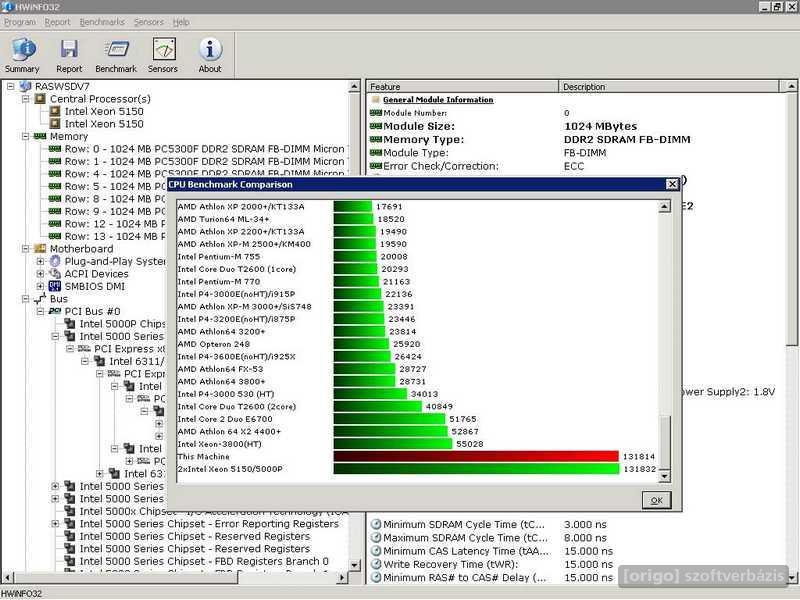Click the Maximum SDRAM Cycle Time row
Image resolution: width=800 pixels, height=600 pixels.
click(465, 538)
